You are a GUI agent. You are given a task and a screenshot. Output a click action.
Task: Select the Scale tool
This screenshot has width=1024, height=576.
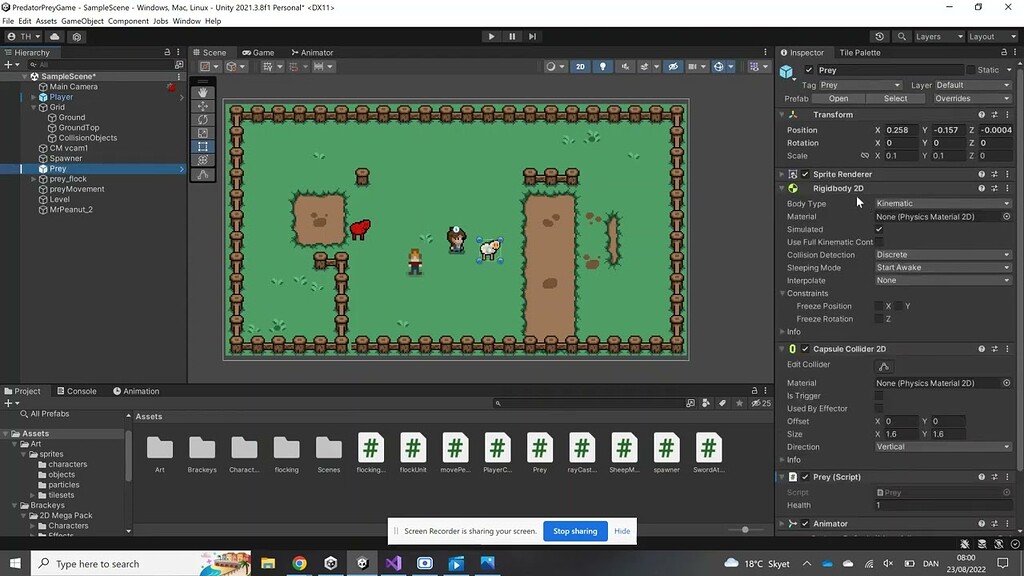pos(203,133)
